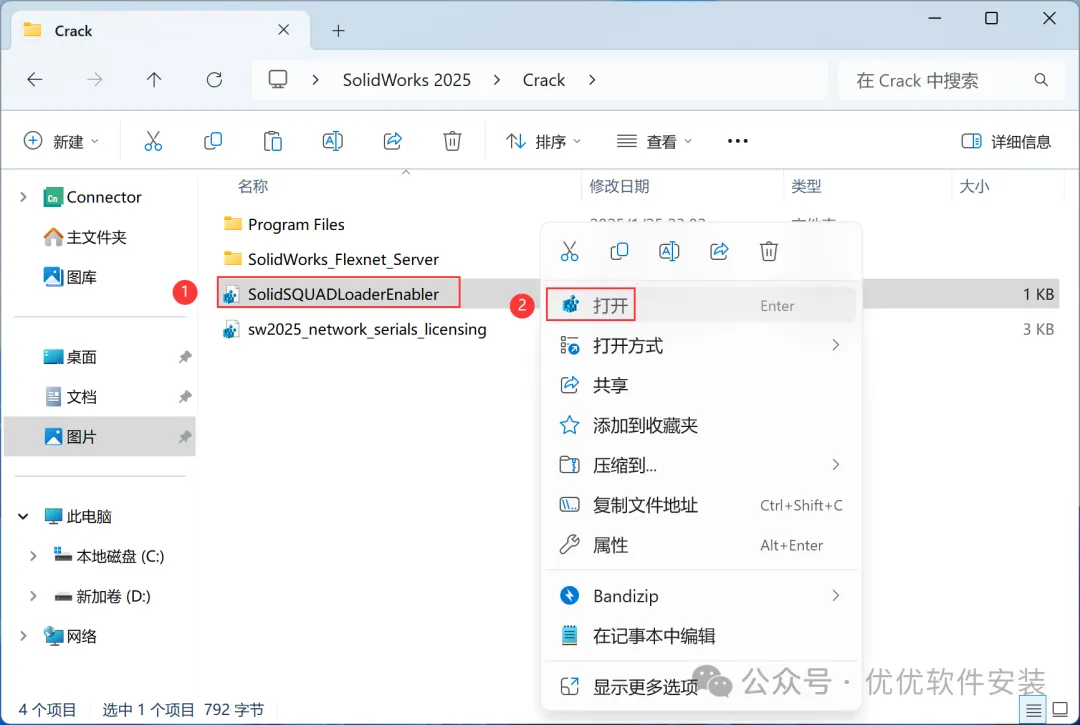The image size is (1080, 725).
Task: Choose 添加到收藏夹 in context menu
Action: [x=700, y=425]
